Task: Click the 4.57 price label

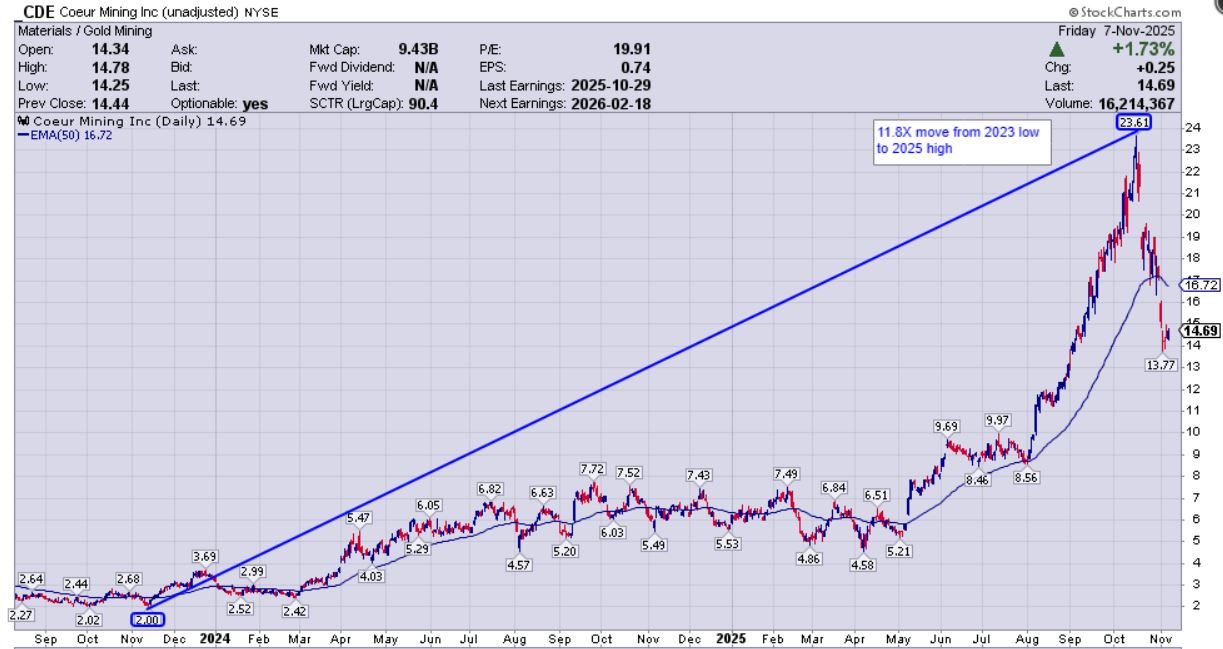Action: 518,566
